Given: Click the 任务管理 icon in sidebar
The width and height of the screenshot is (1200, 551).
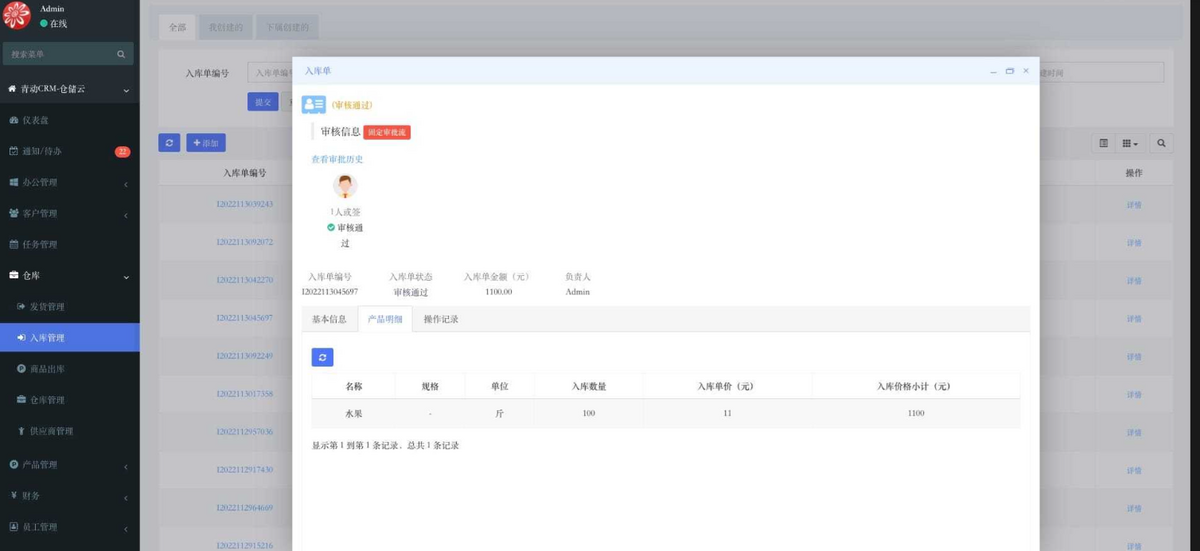Looking at the screenshot, I should pyautogui.click(x=13, y=244).
